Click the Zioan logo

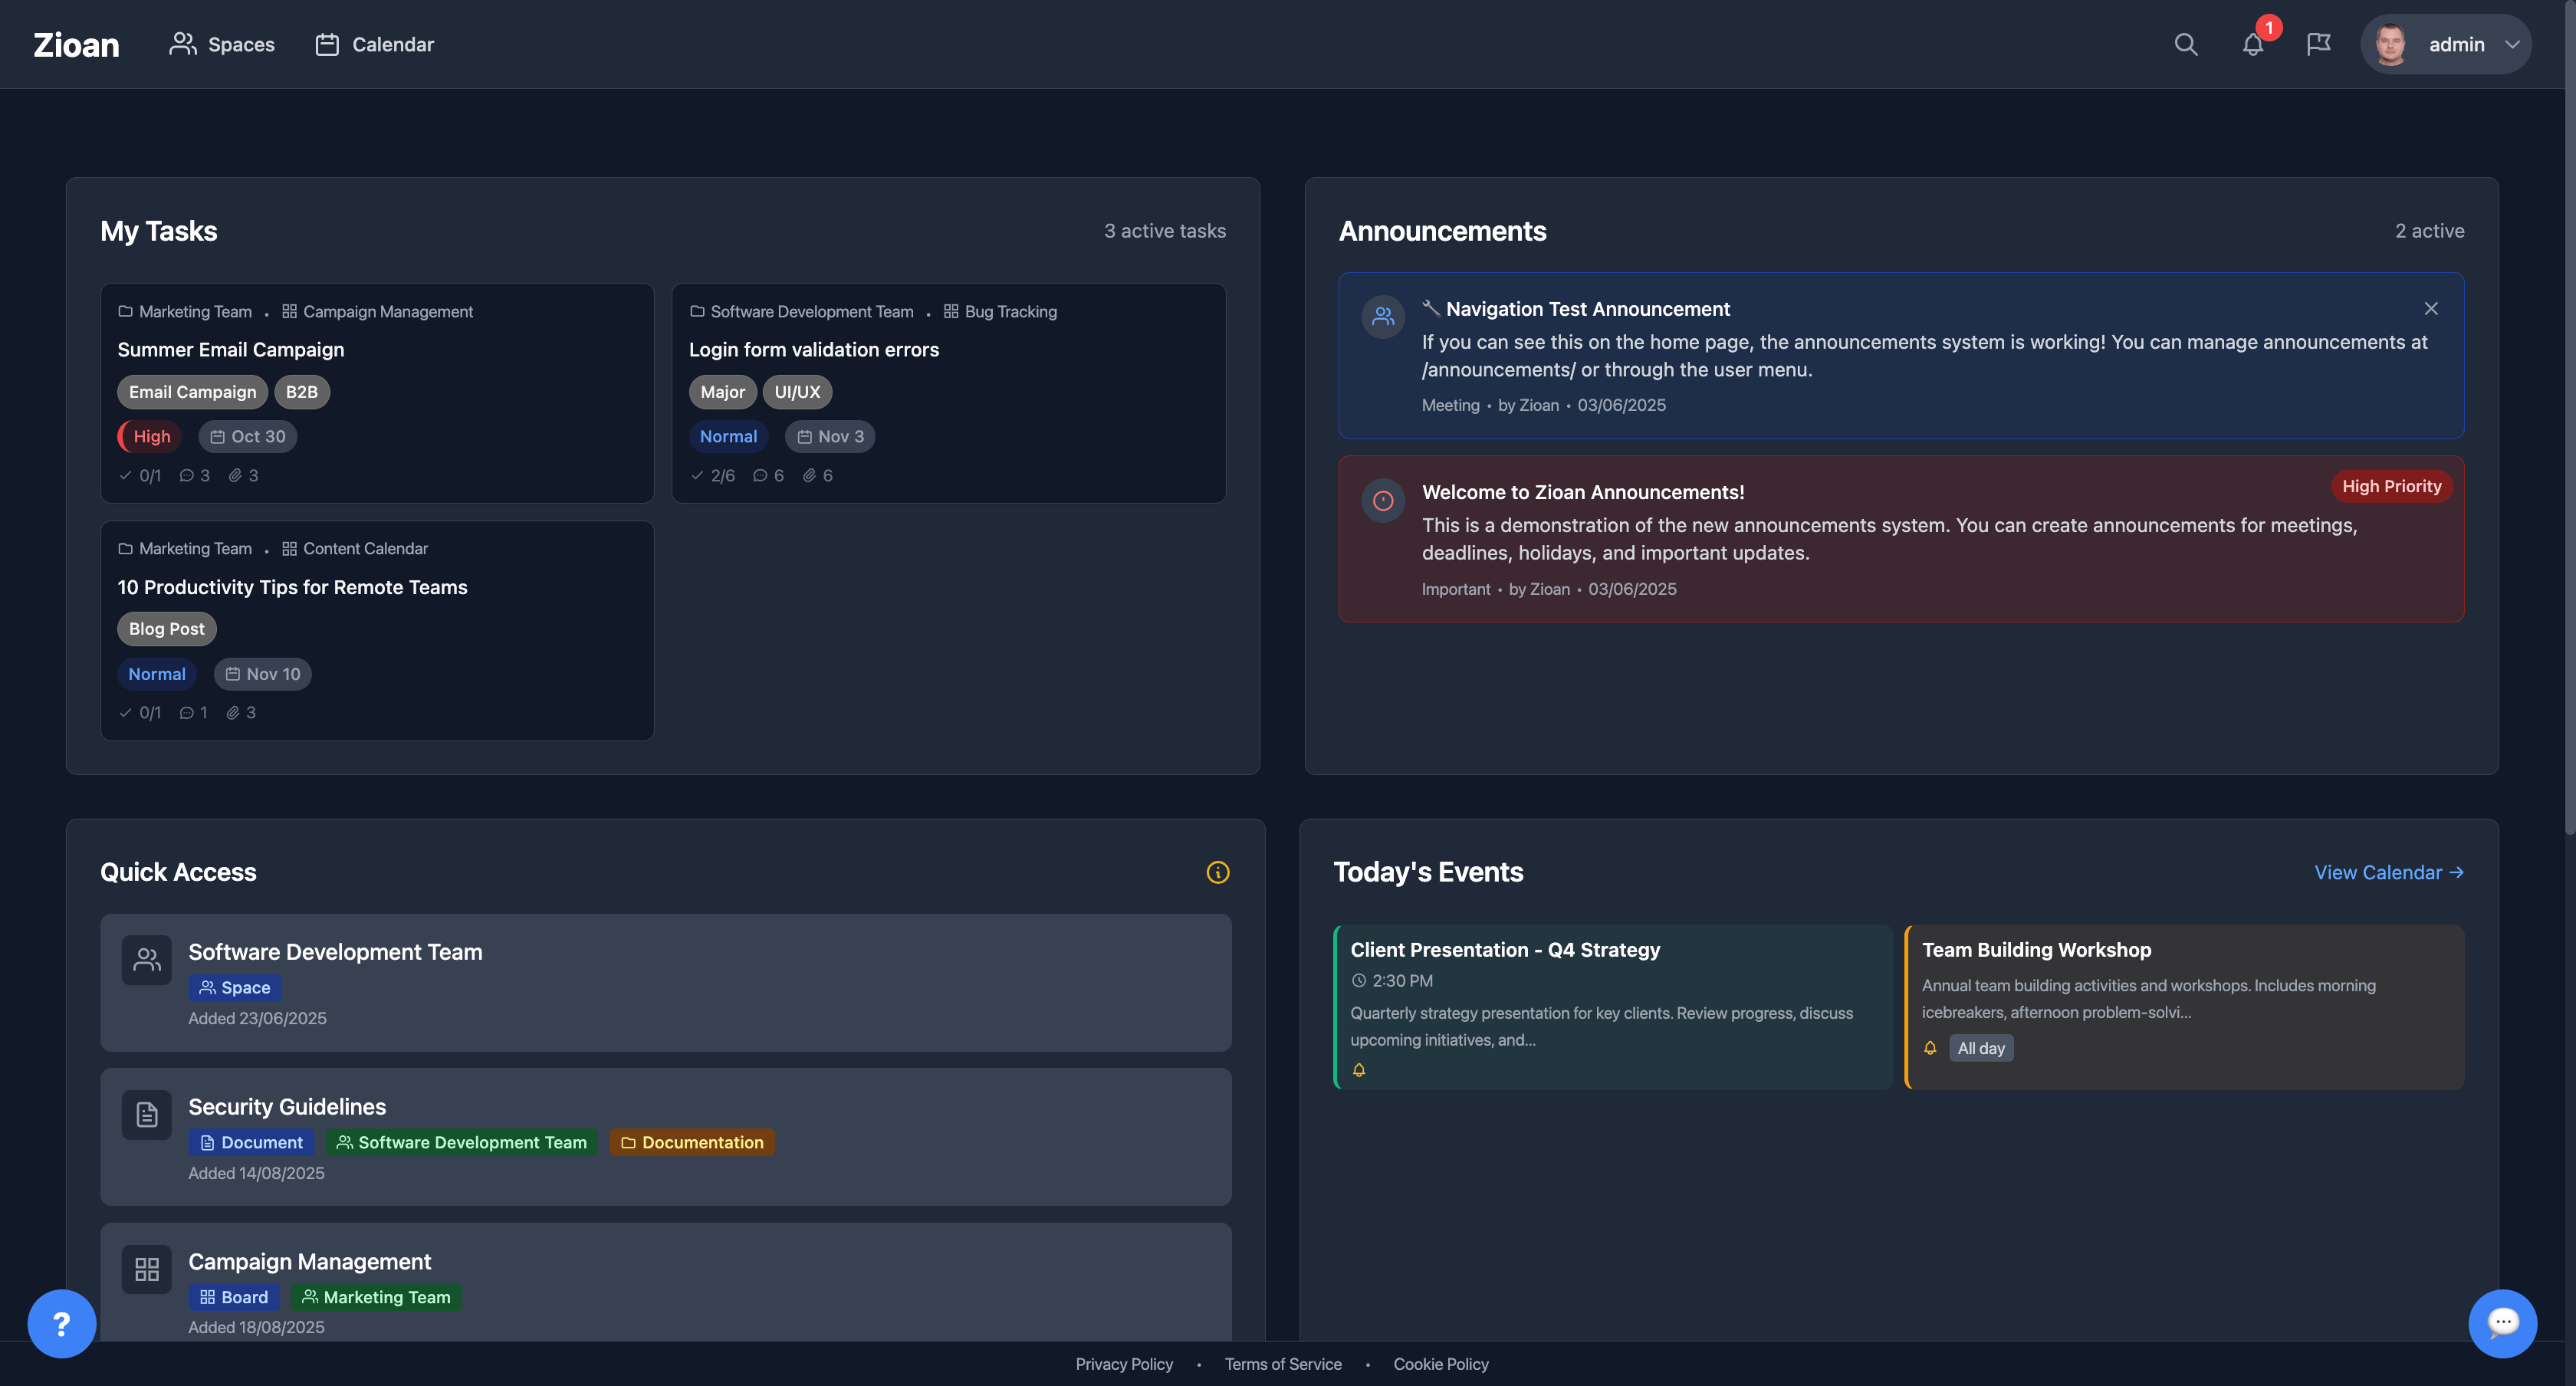point(76,44)
